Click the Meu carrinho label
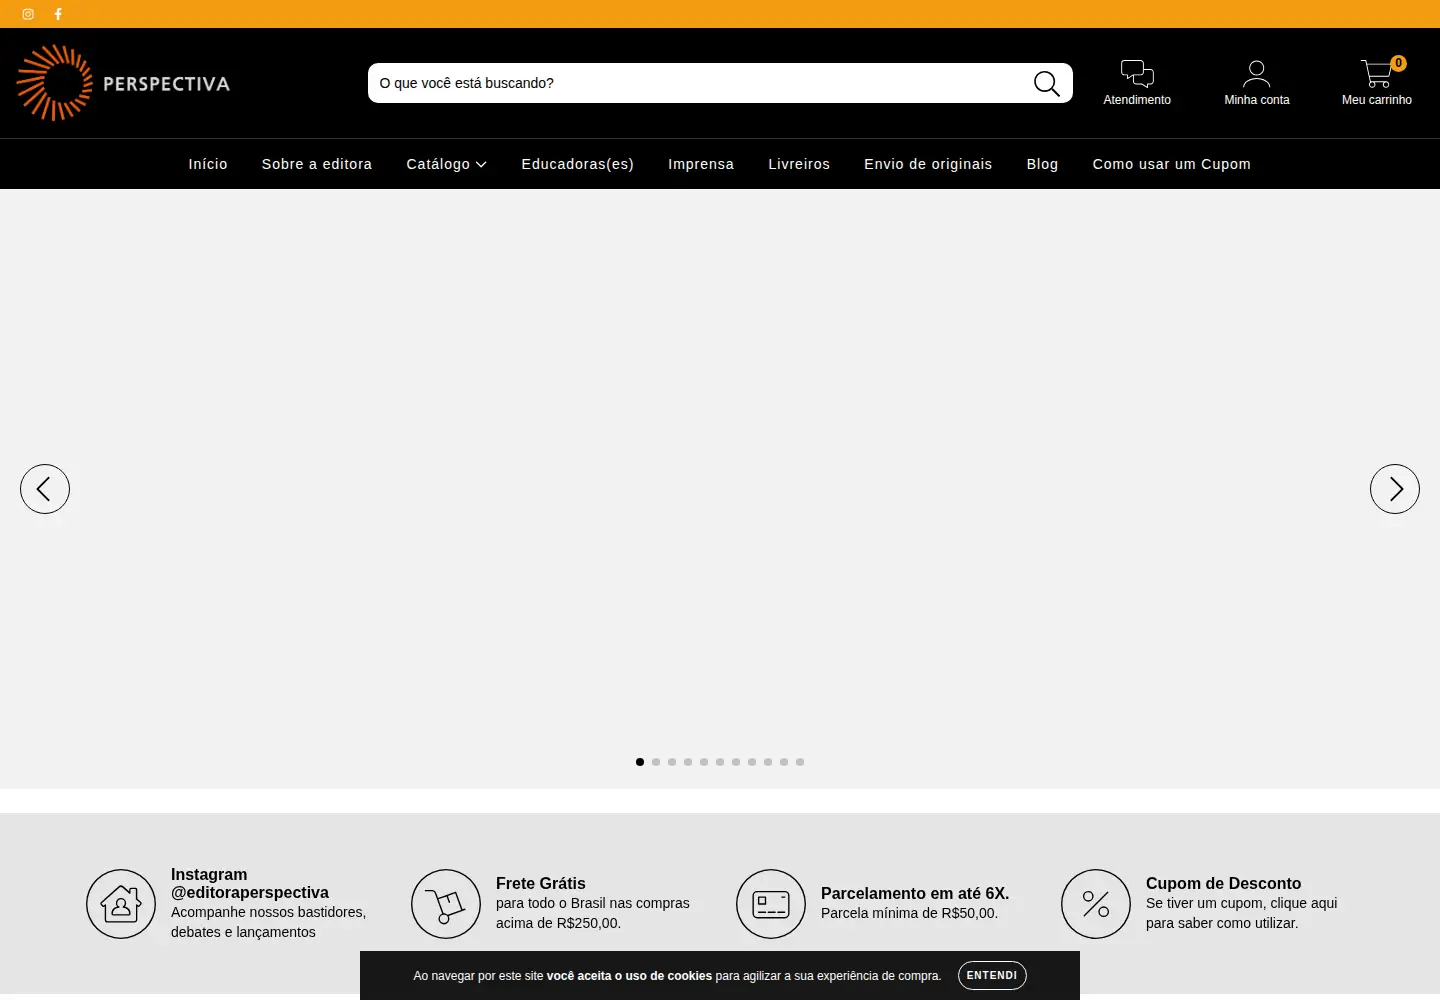 coord(1377,100)
